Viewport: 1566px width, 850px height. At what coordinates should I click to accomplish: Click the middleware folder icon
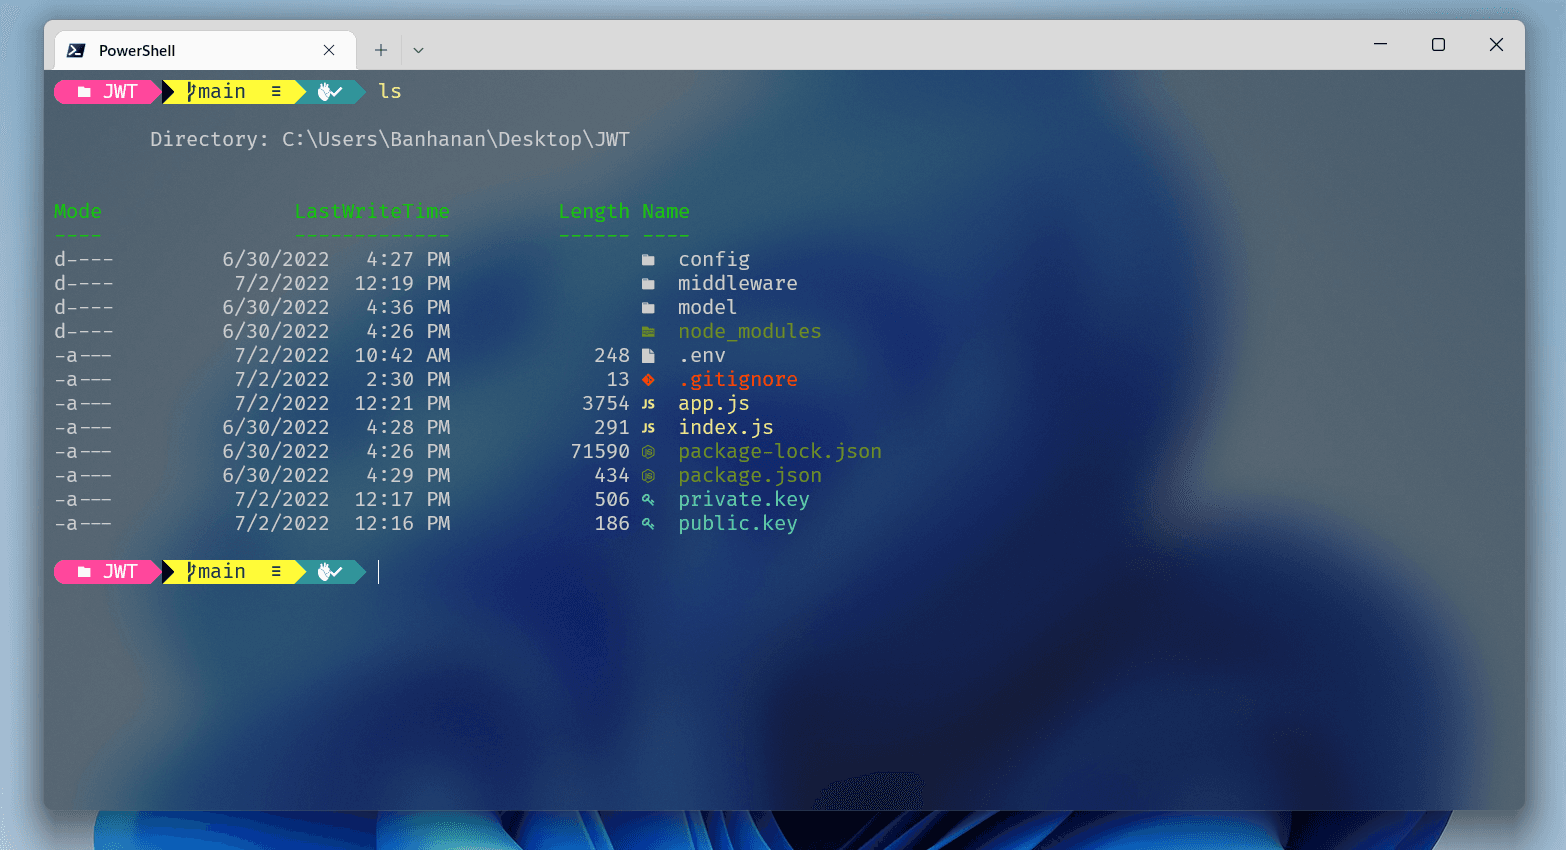point(648,284)
